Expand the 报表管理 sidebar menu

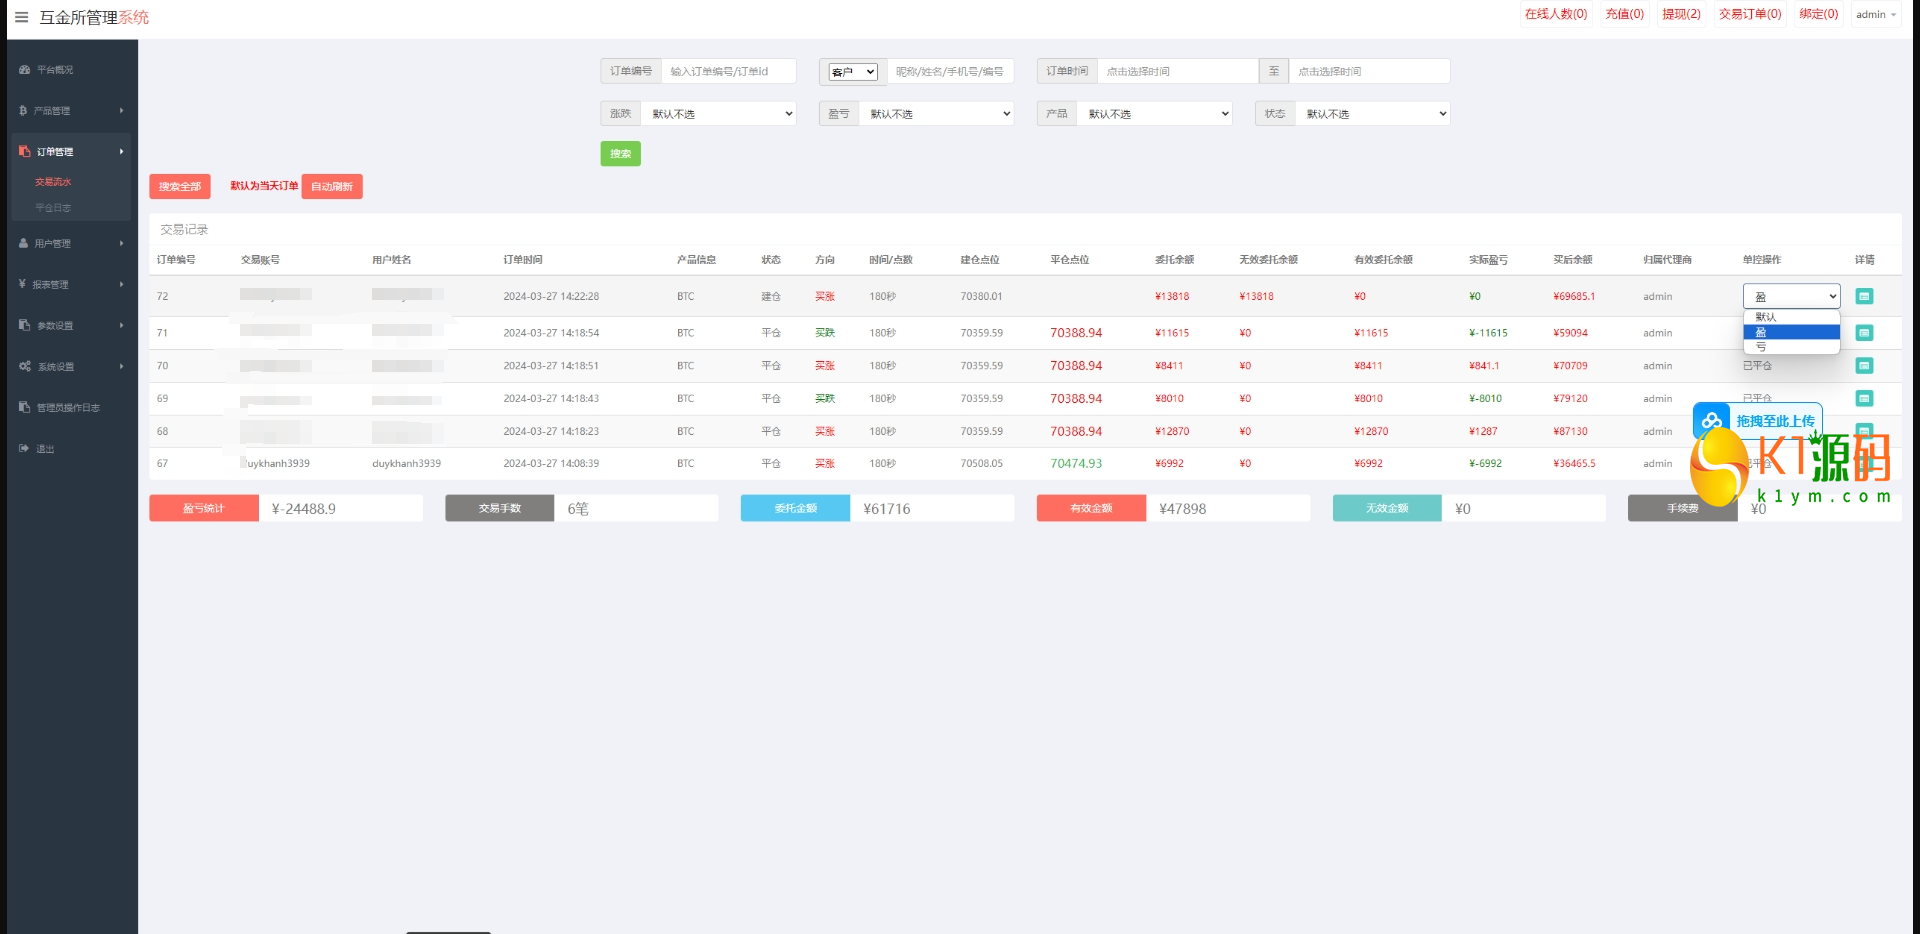coord(70,285)
